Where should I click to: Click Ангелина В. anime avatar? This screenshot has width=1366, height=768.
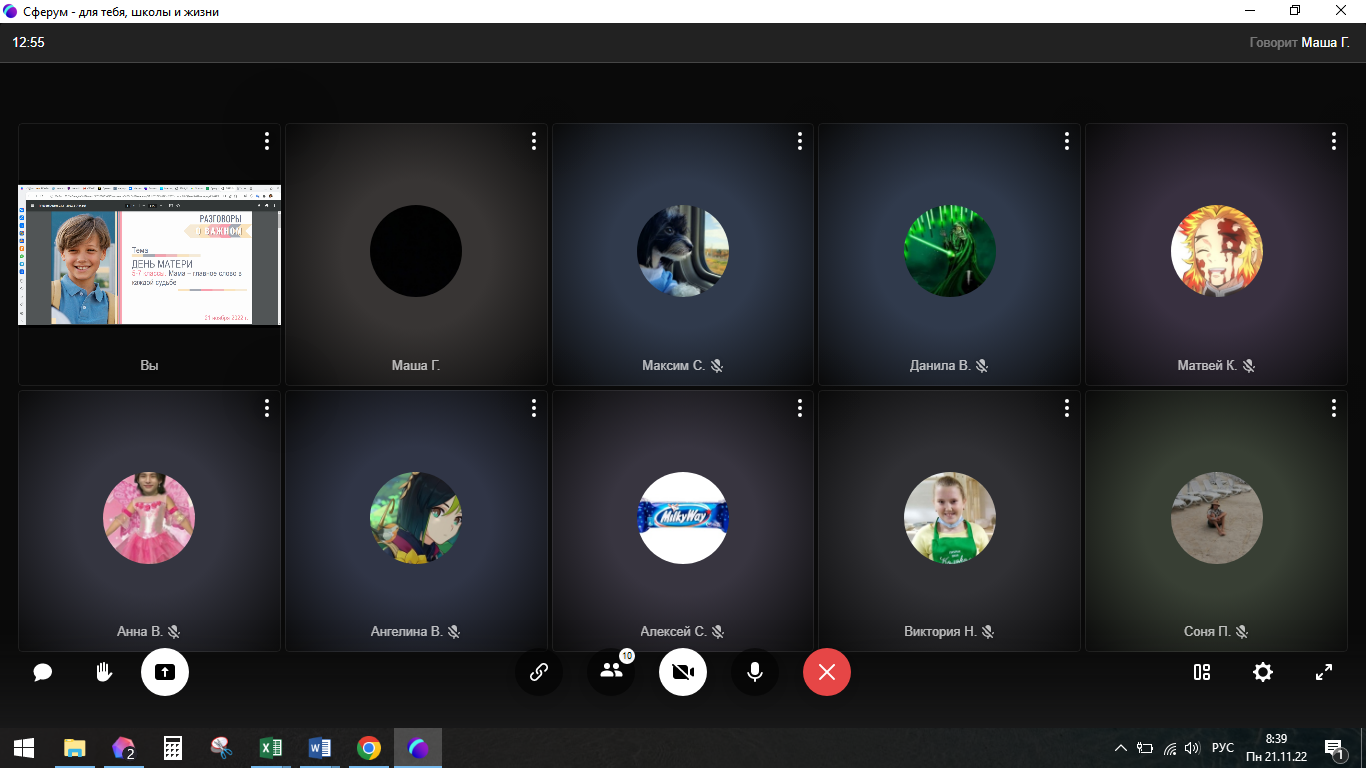[416, 518]
